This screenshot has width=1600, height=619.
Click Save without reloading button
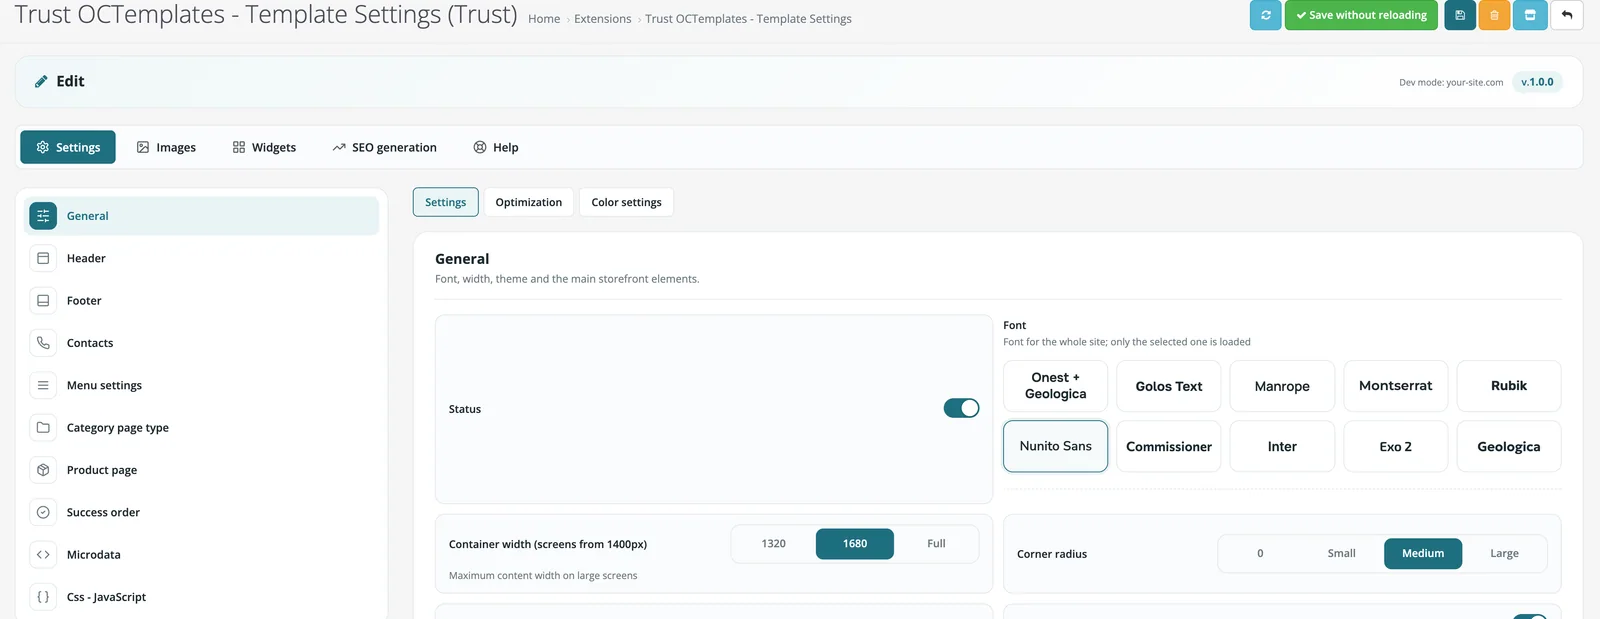[1361, 15]
